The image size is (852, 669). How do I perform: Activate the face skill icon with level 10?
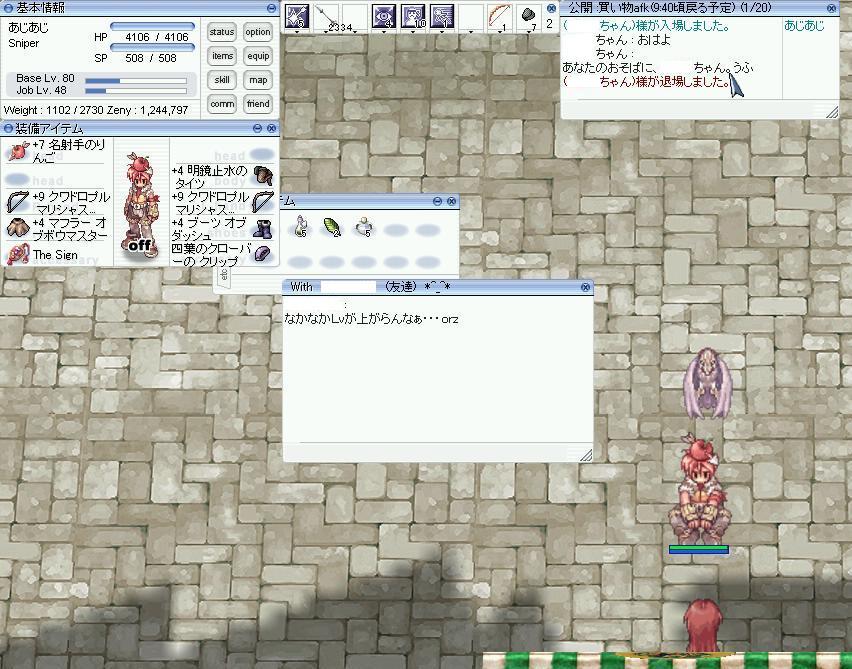click(x=413, y=16)
